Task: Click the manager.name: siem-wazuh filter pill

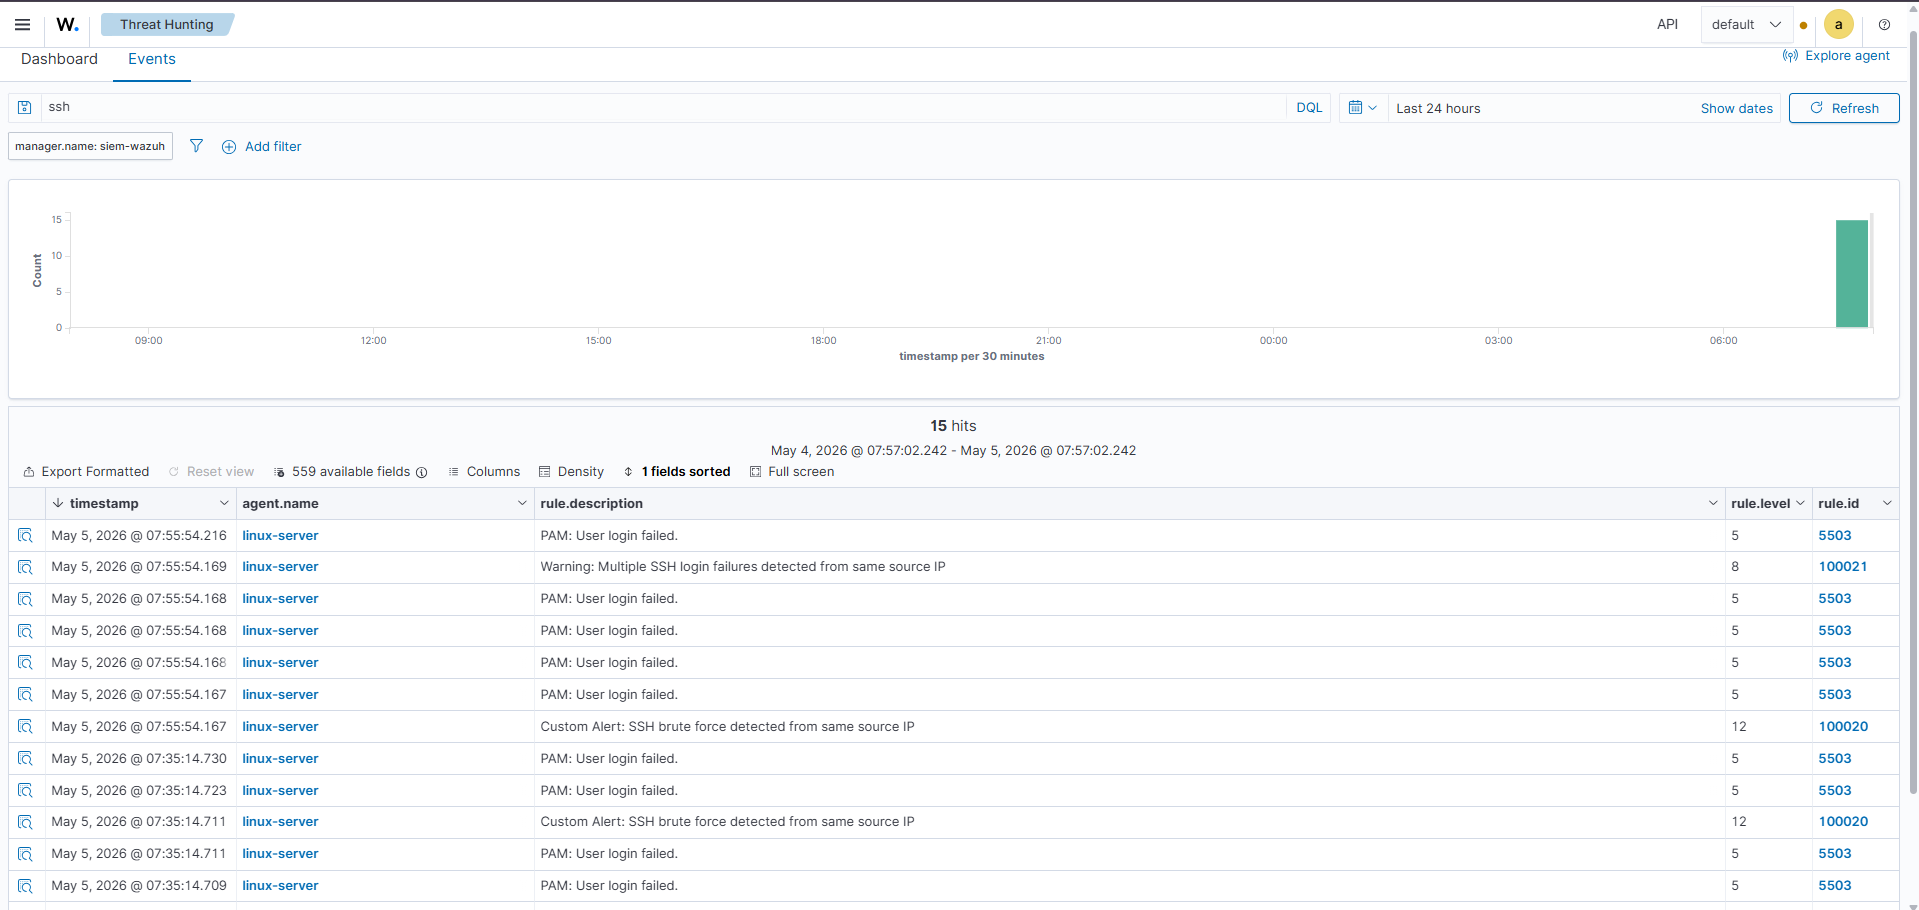Action: (x=90, y=146)
